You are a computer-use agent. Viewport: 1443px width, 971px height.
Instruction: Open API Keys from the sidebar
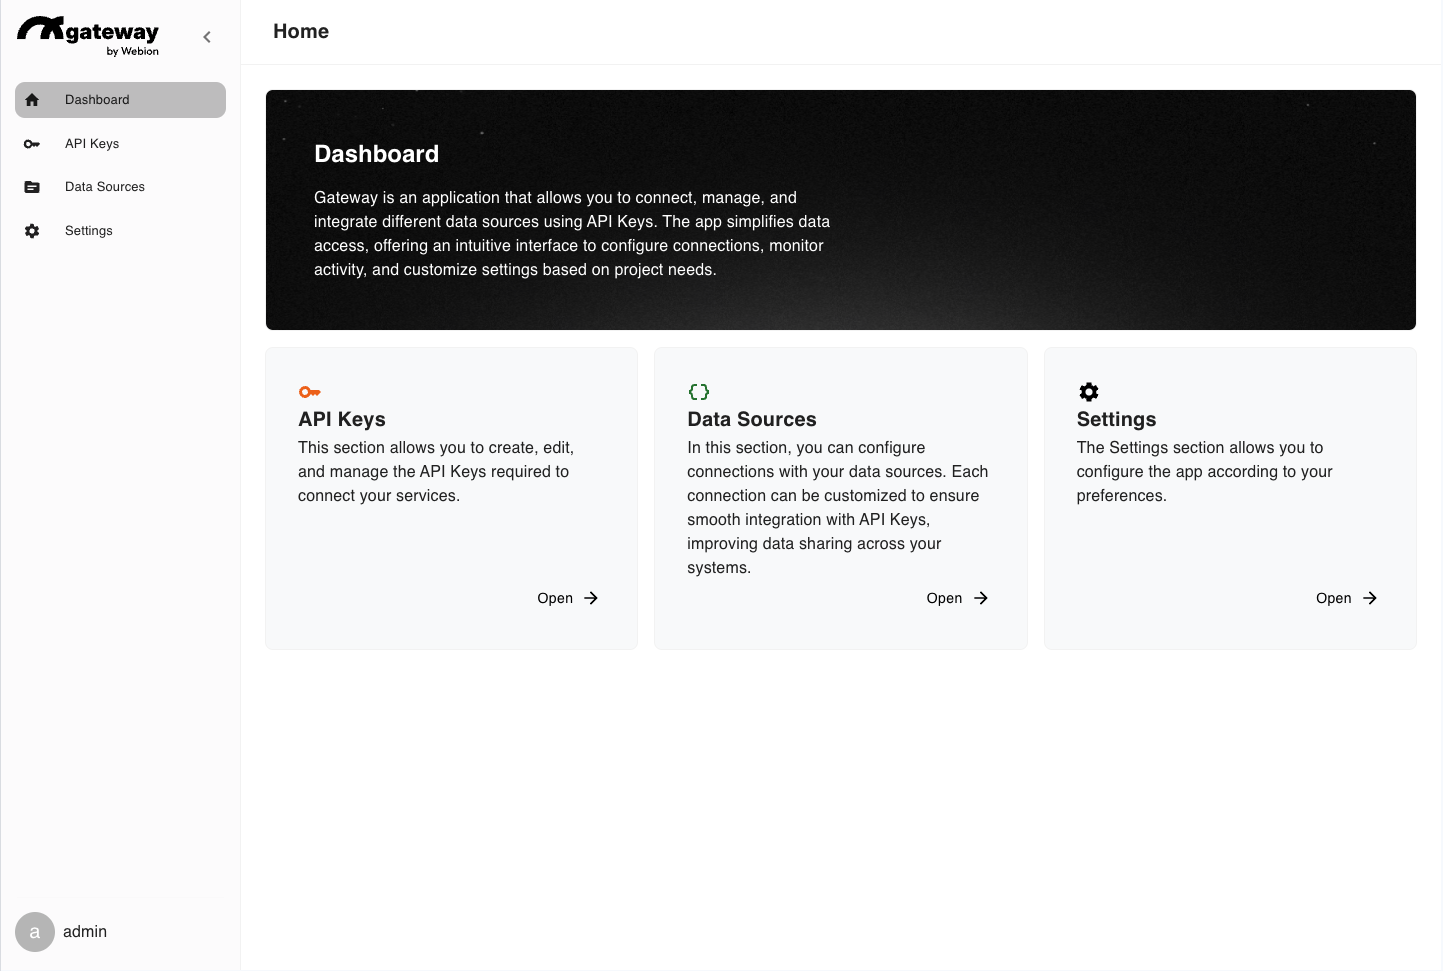92,144
